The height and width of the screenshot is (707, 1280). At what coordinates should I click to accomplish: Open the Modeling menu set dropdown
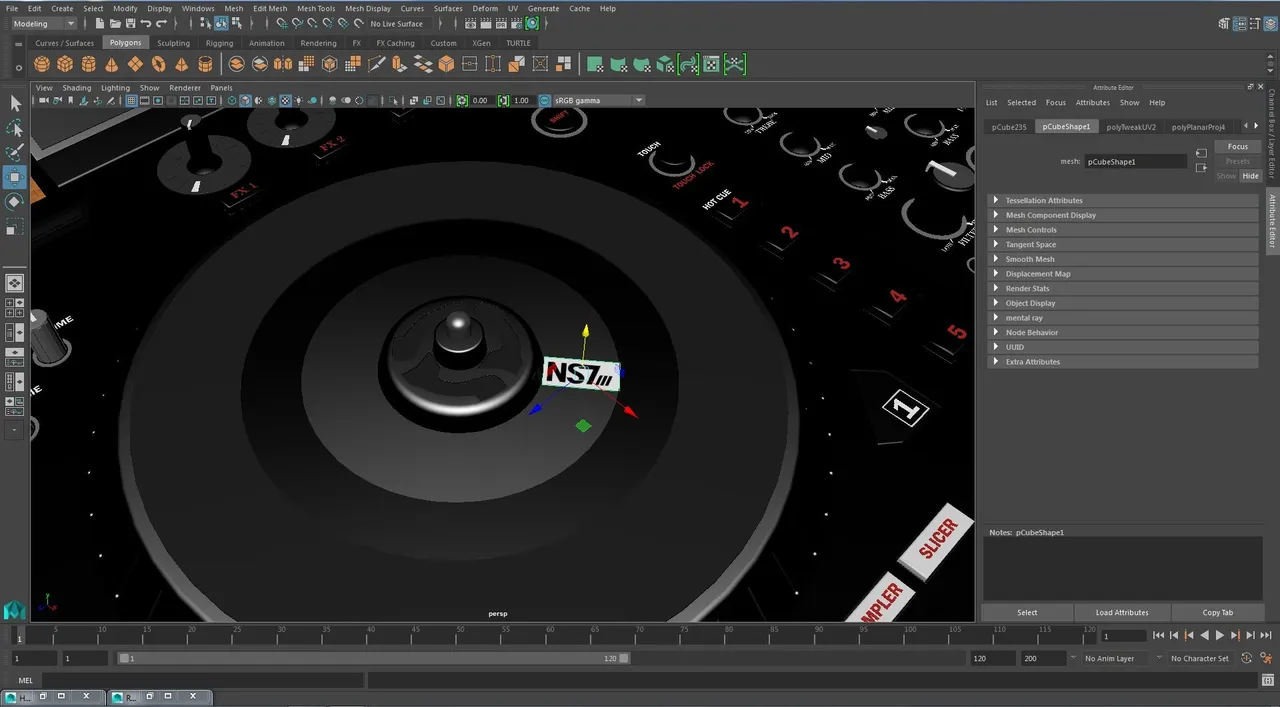(44, 23)
